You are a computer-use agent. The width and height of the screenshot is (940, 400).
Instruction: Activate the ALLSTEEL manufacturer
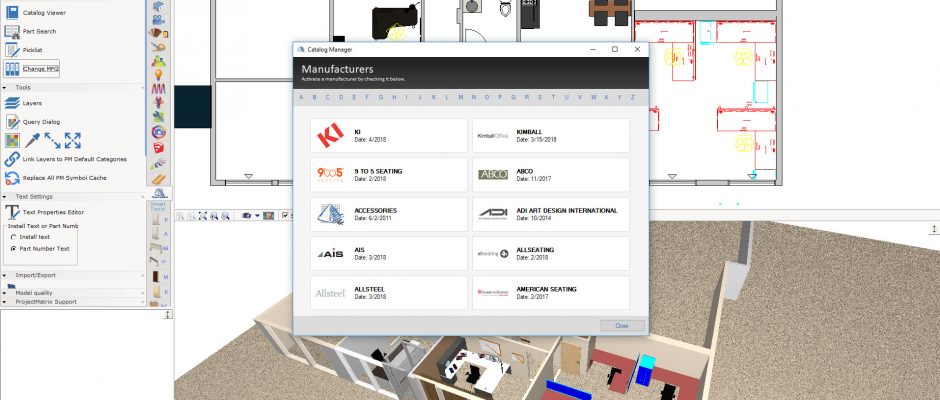(x=388, y=293)
